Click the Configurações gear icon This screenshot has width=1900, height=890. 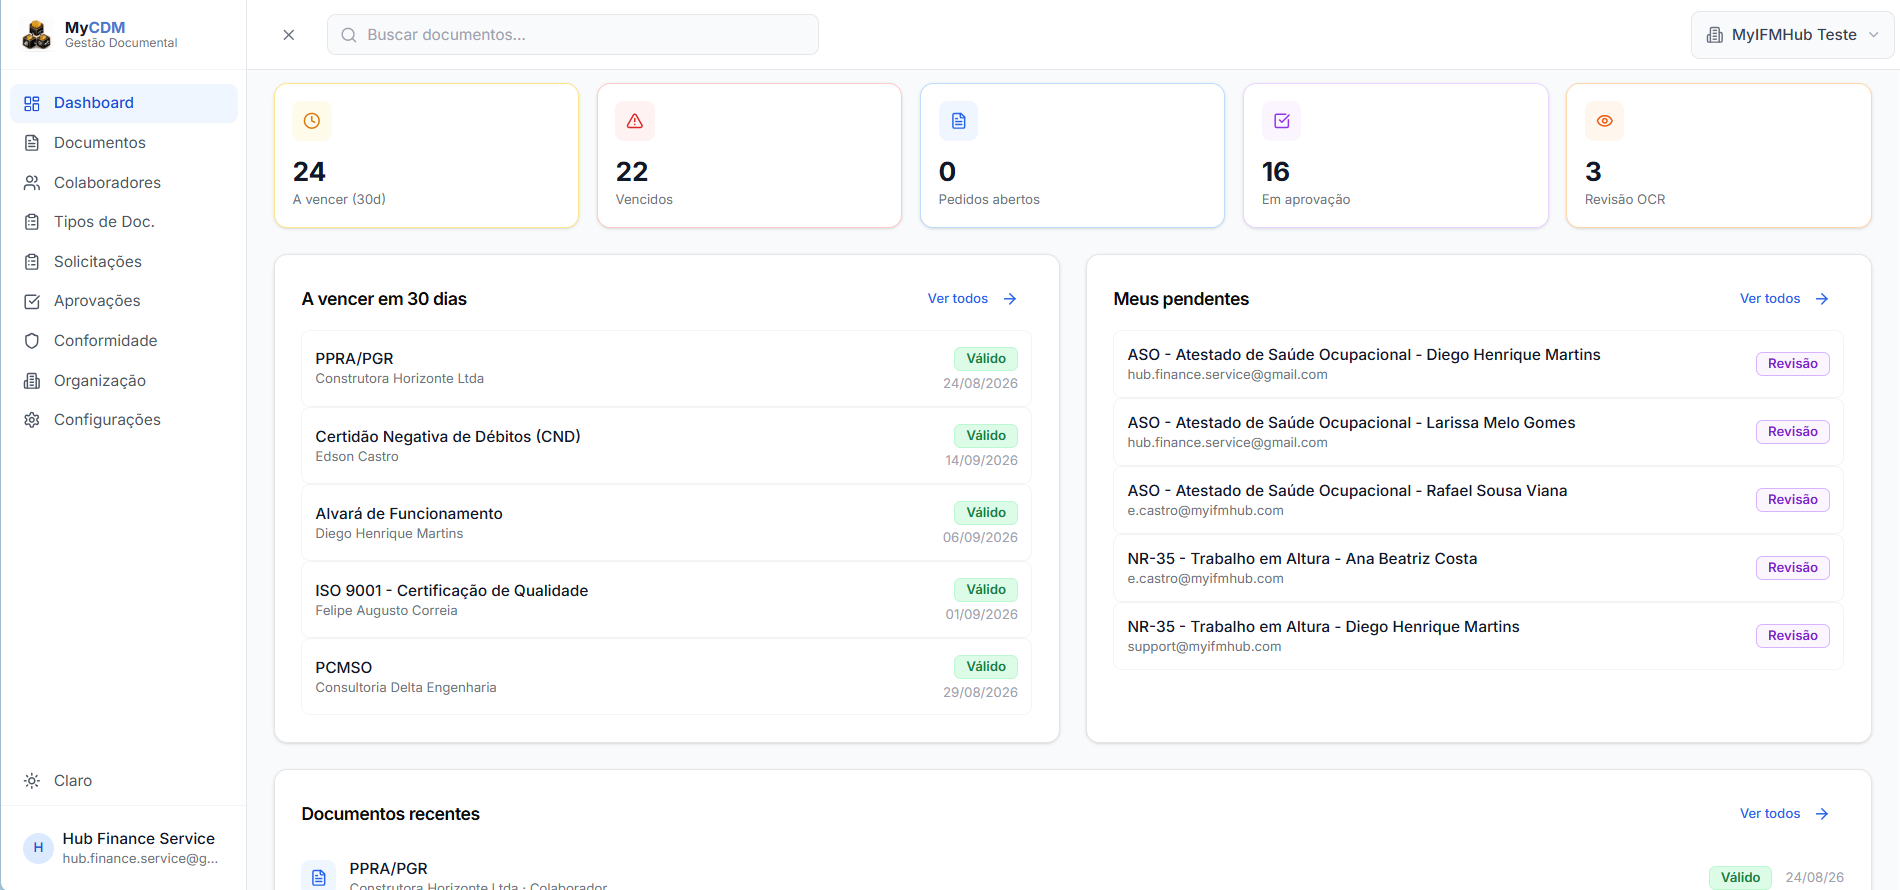coord(32,420)
